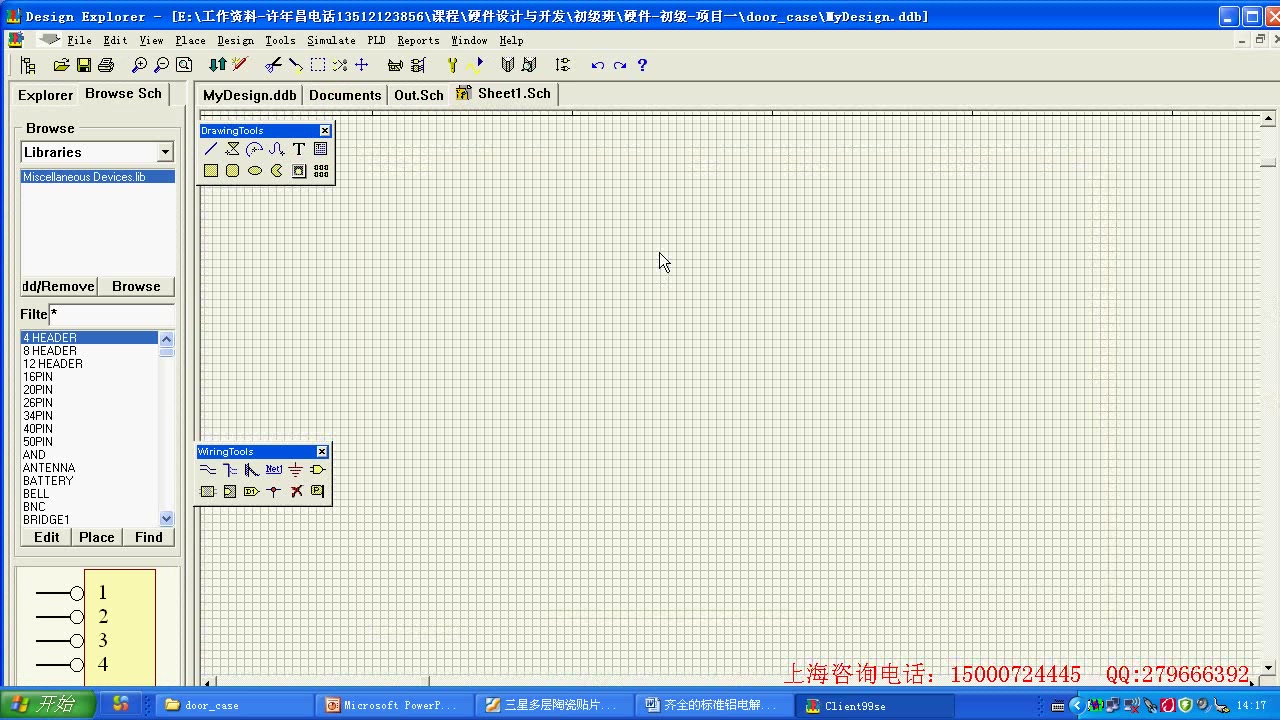This screenshot has height=720, width=1280.
Task: Open the File menu
Action: 79,40
